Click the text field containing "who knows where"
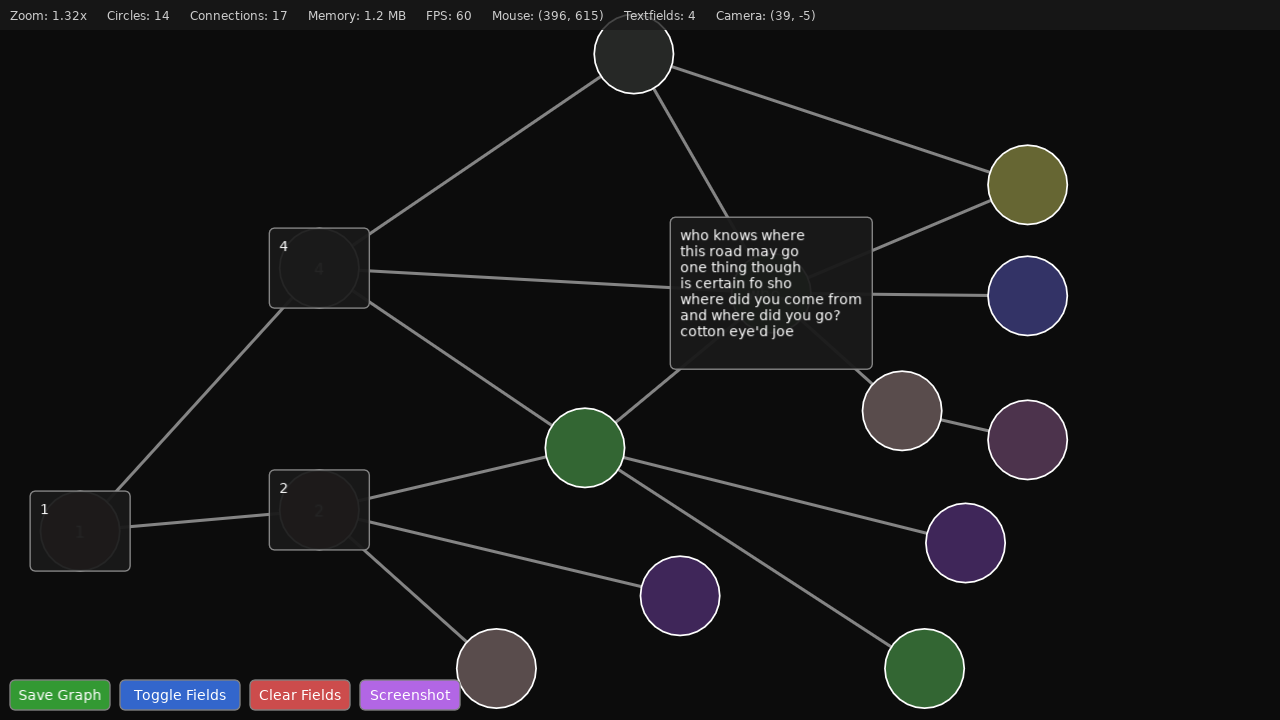This screenshot has height=720, width=1280. [771, 293]
